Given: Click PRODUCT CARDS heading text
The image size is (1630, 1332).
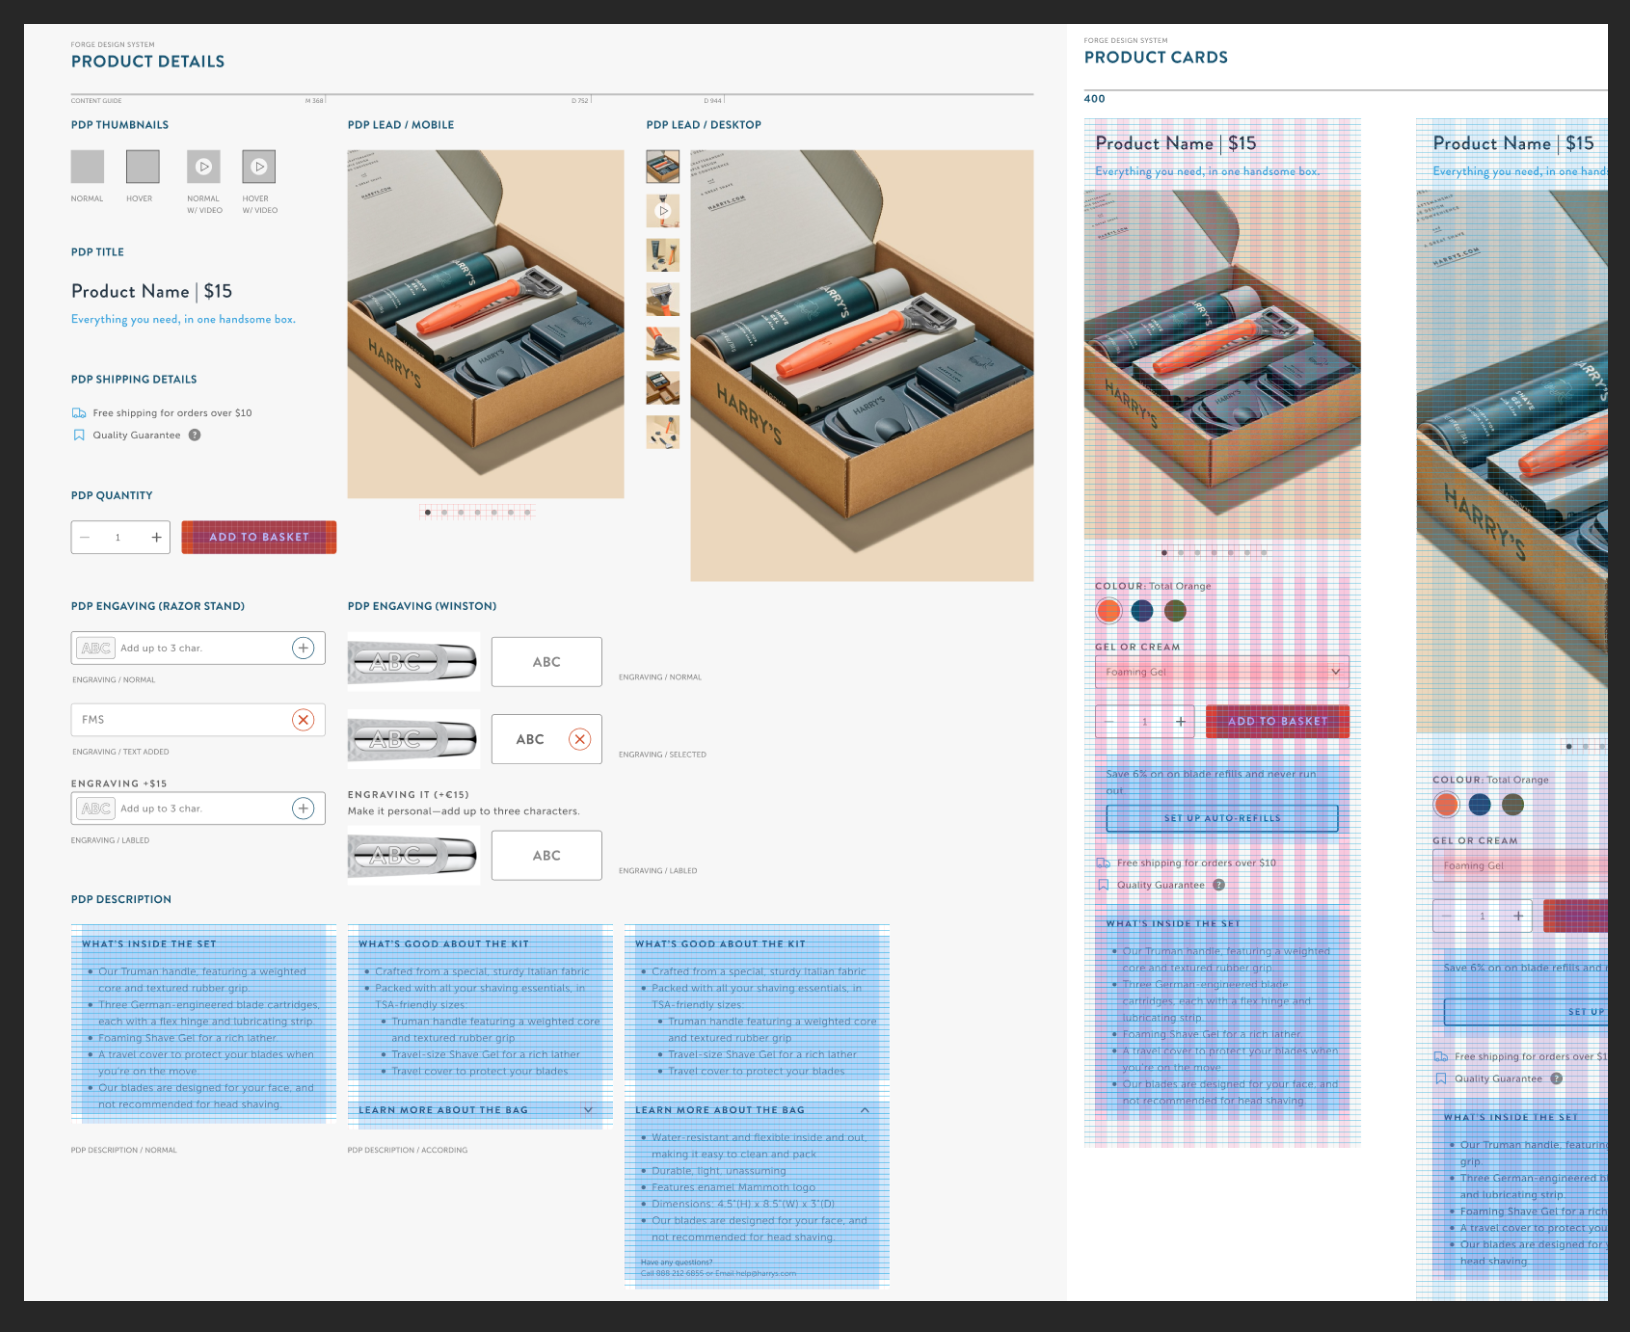Looking at the screenshot, I should coord(1156,58).
